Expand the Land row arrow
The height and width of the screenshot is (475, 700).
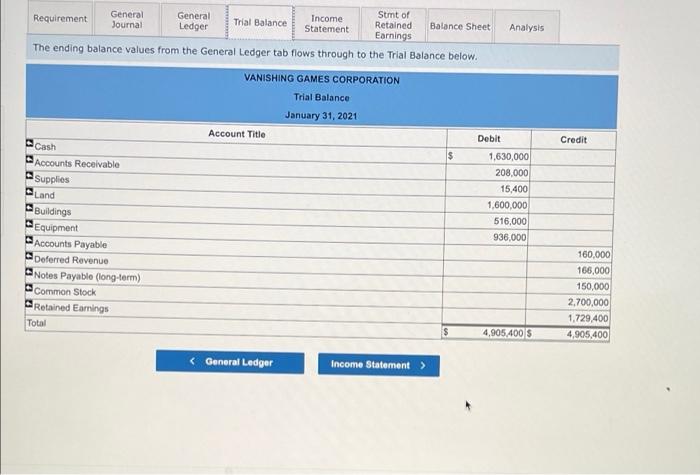pos(29,192)
